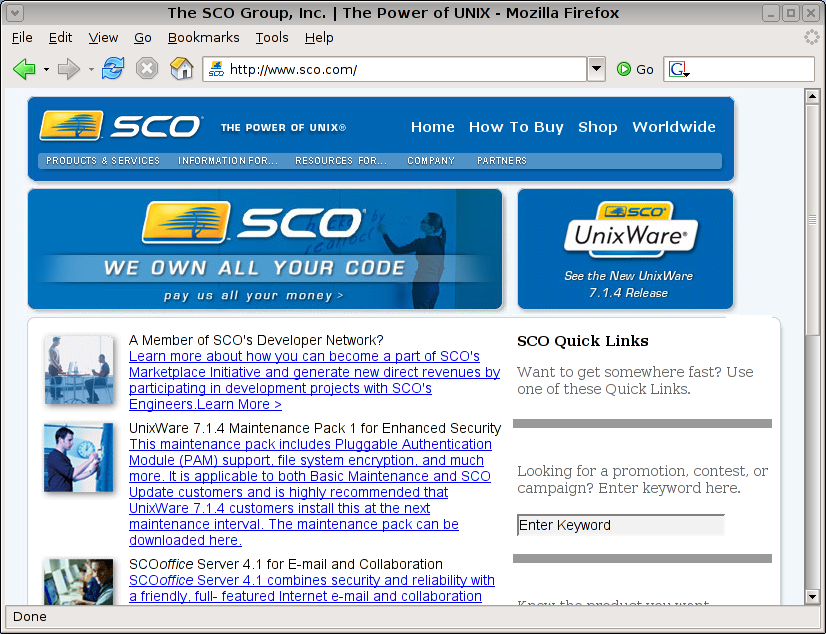Expand the Forward history dropdown arrow

(91, 70)
